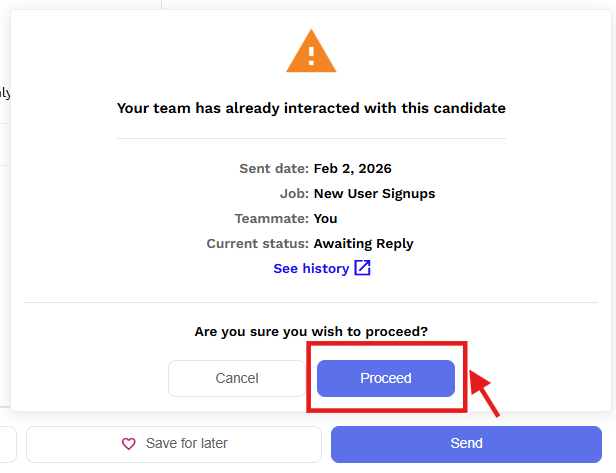Click the Awaiting Reply status text
Viewport: 616px width, 473px height.
click(x=363, y=243)
